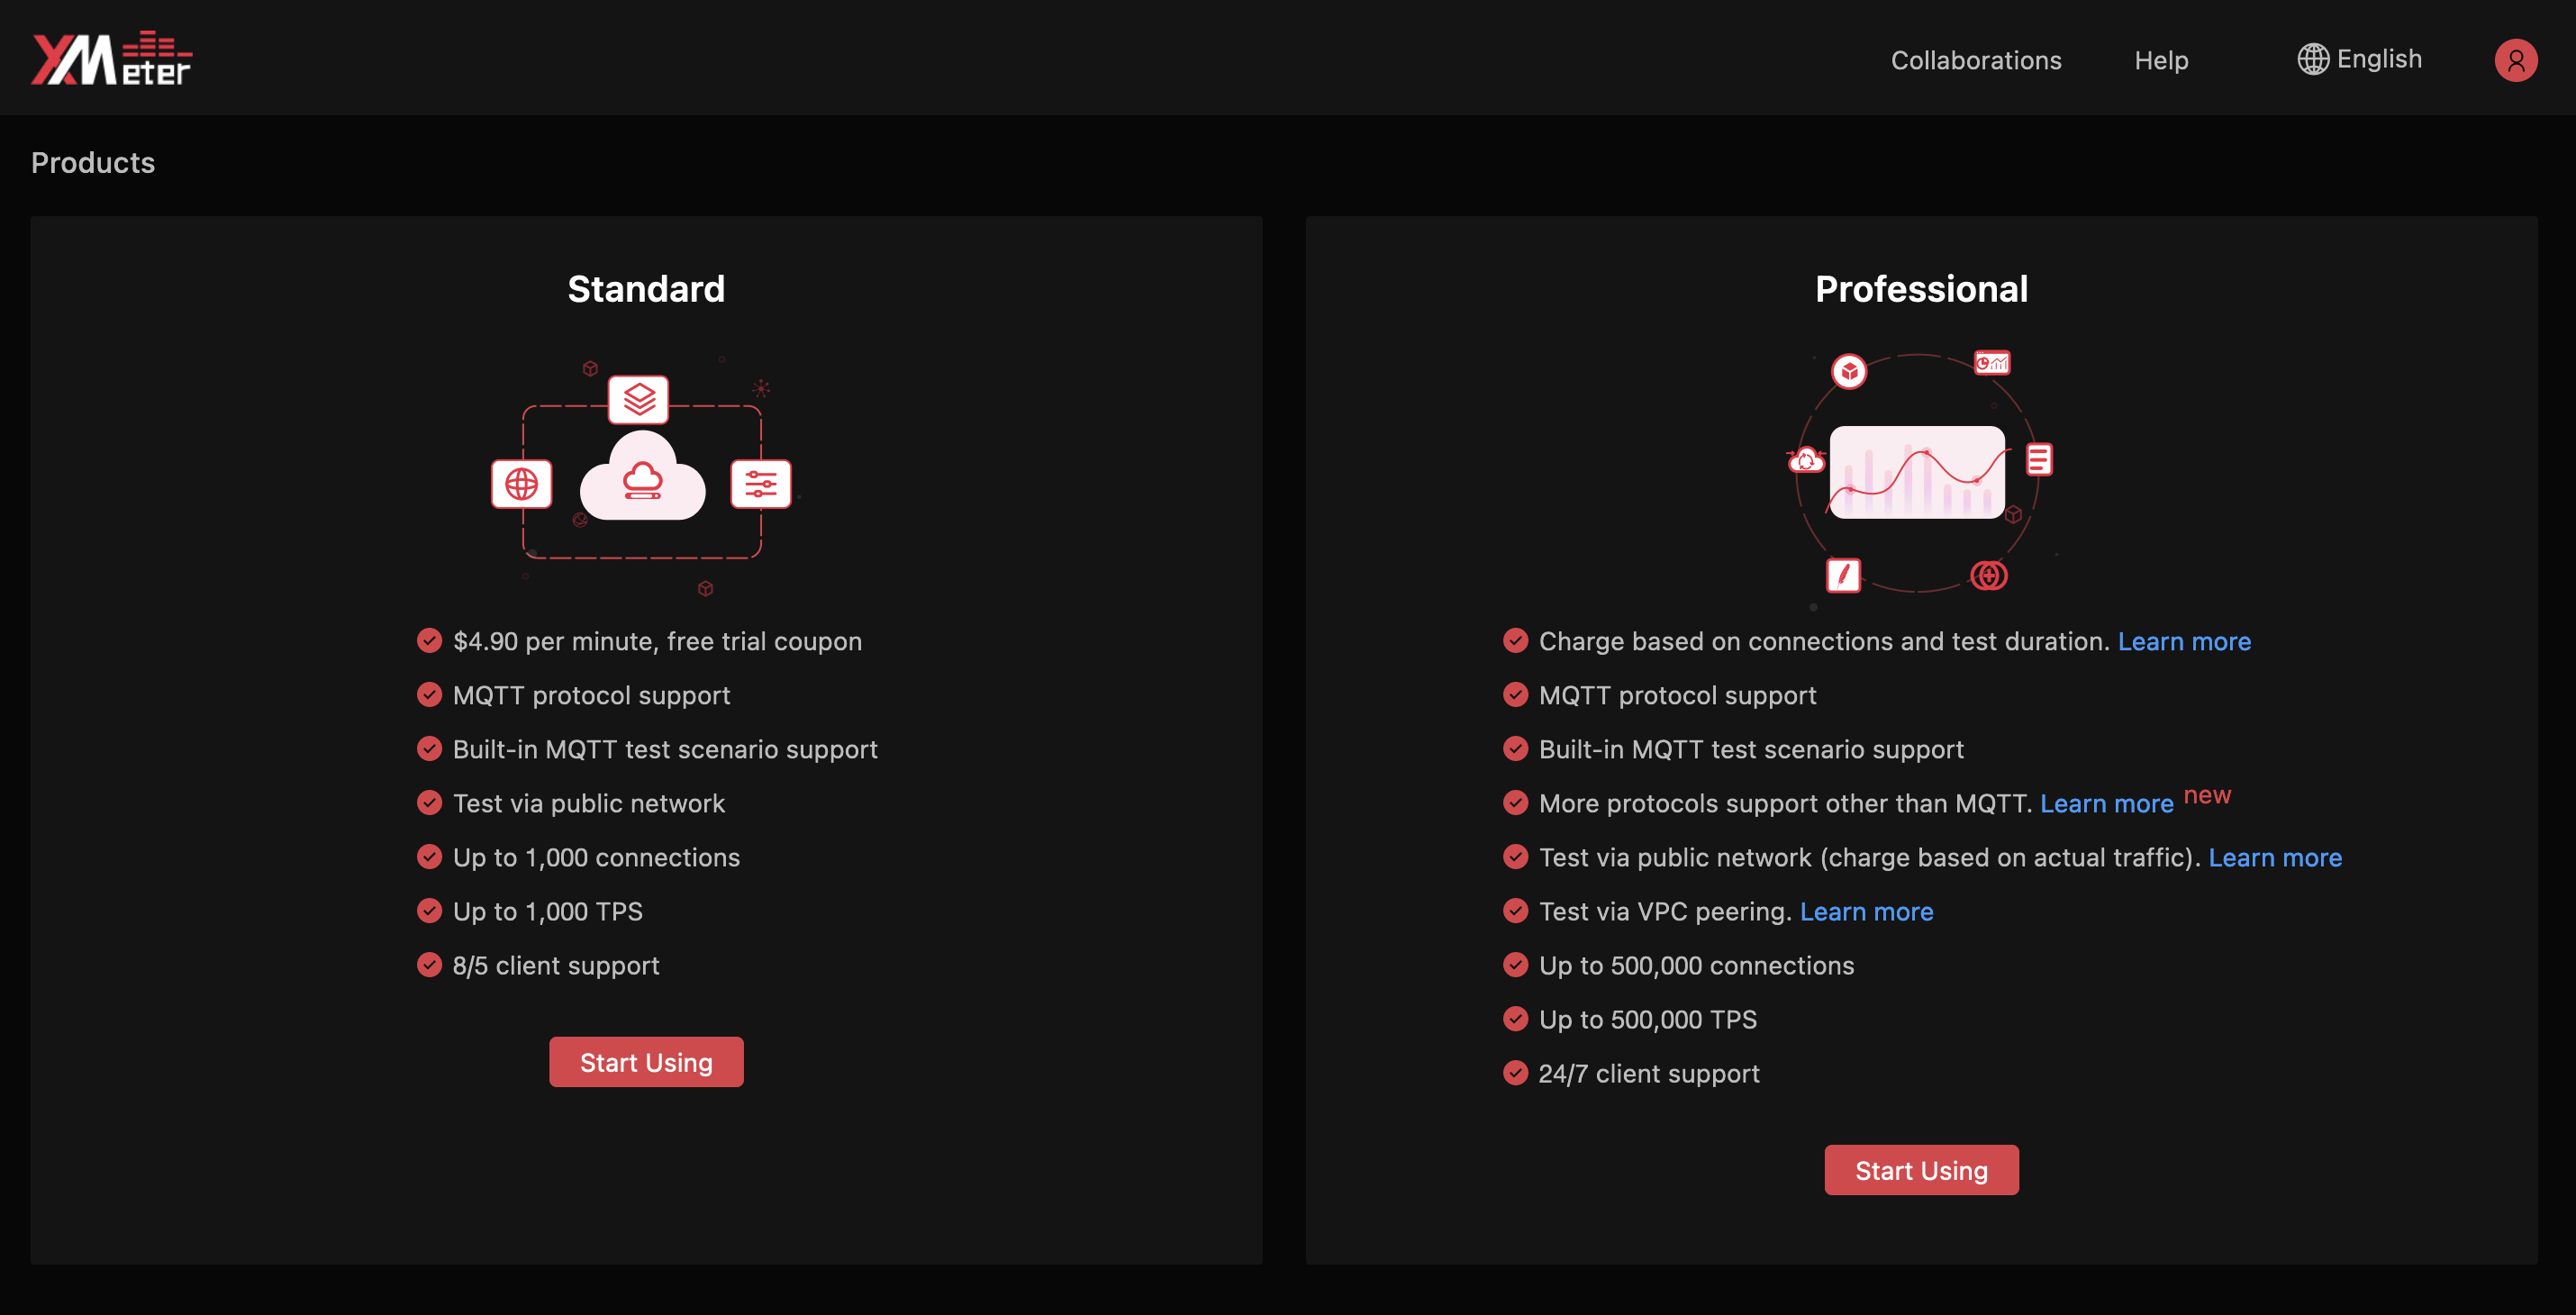Click the checkmark next to 24/7 client support
The height and width of the screenshot is (1315, 2576).
[1514, 1073]
